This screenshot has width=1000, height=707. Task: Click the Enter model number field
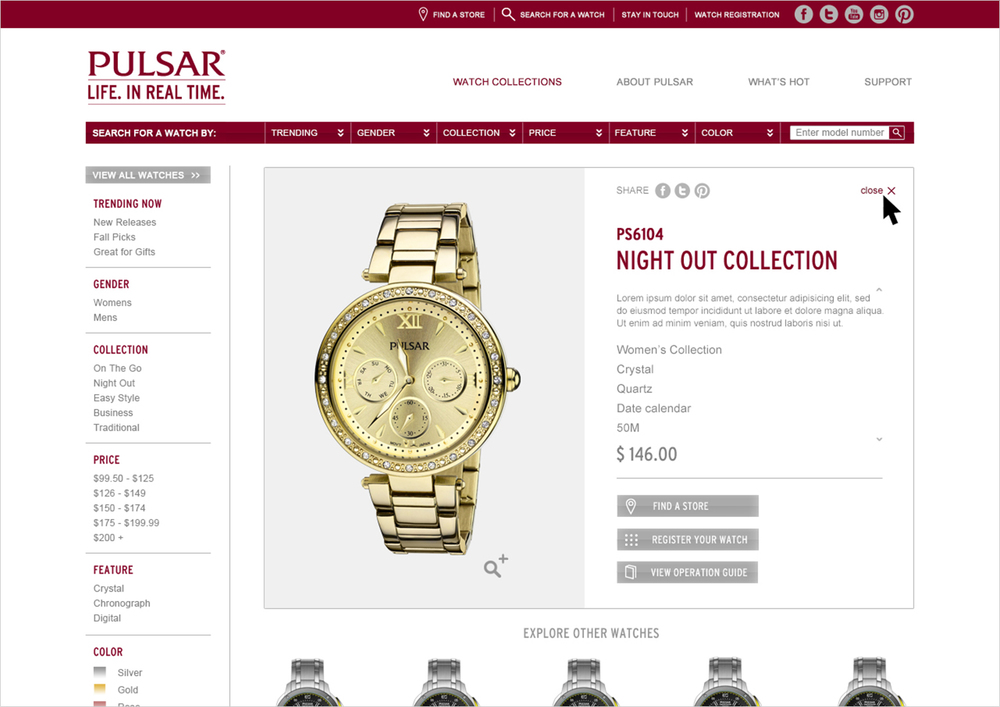[x=839, y=133]
